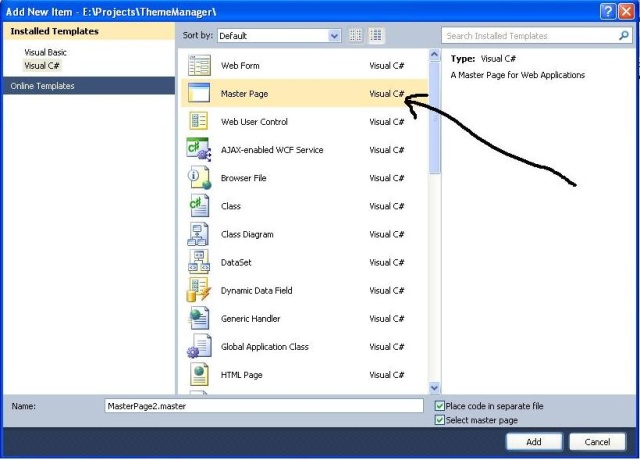The image size is (640, 460).
Task: Click the 'Dynamic Data Field' label
Action: click(x=256, y=291)
